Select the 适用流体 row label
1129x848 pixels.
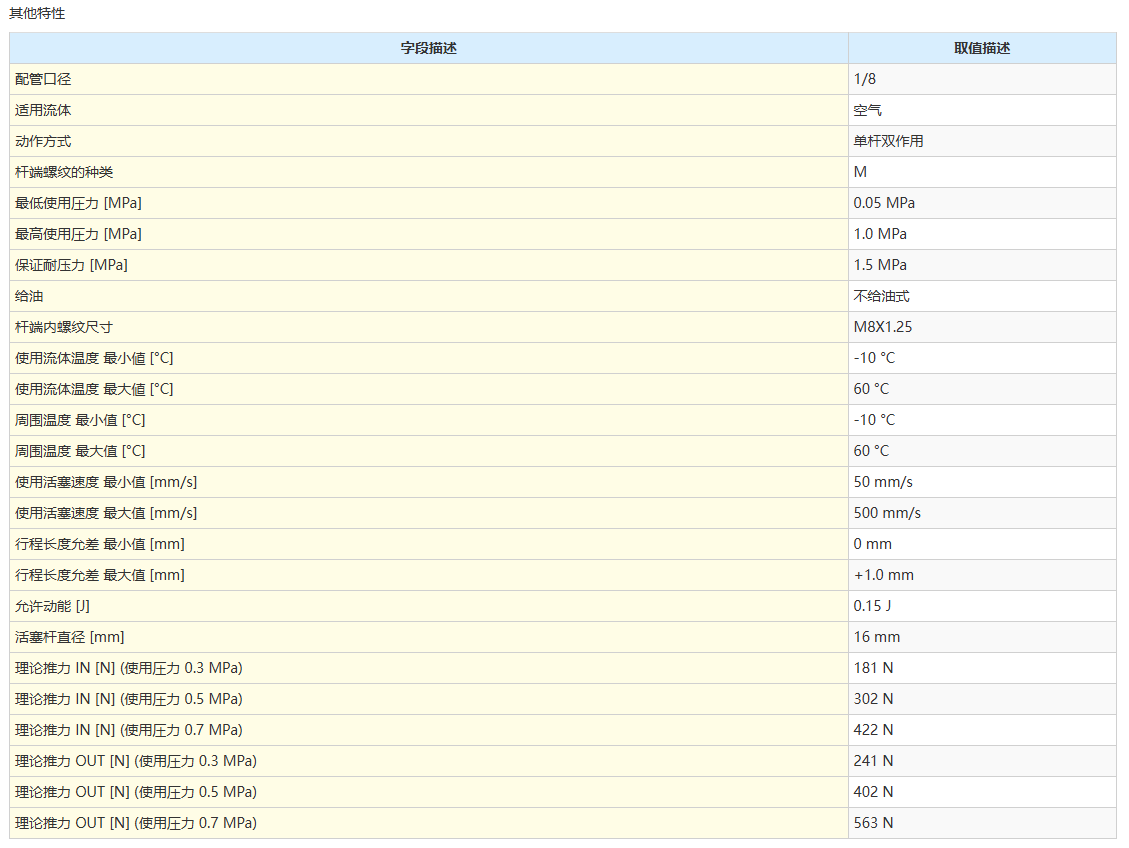point(43,110)
